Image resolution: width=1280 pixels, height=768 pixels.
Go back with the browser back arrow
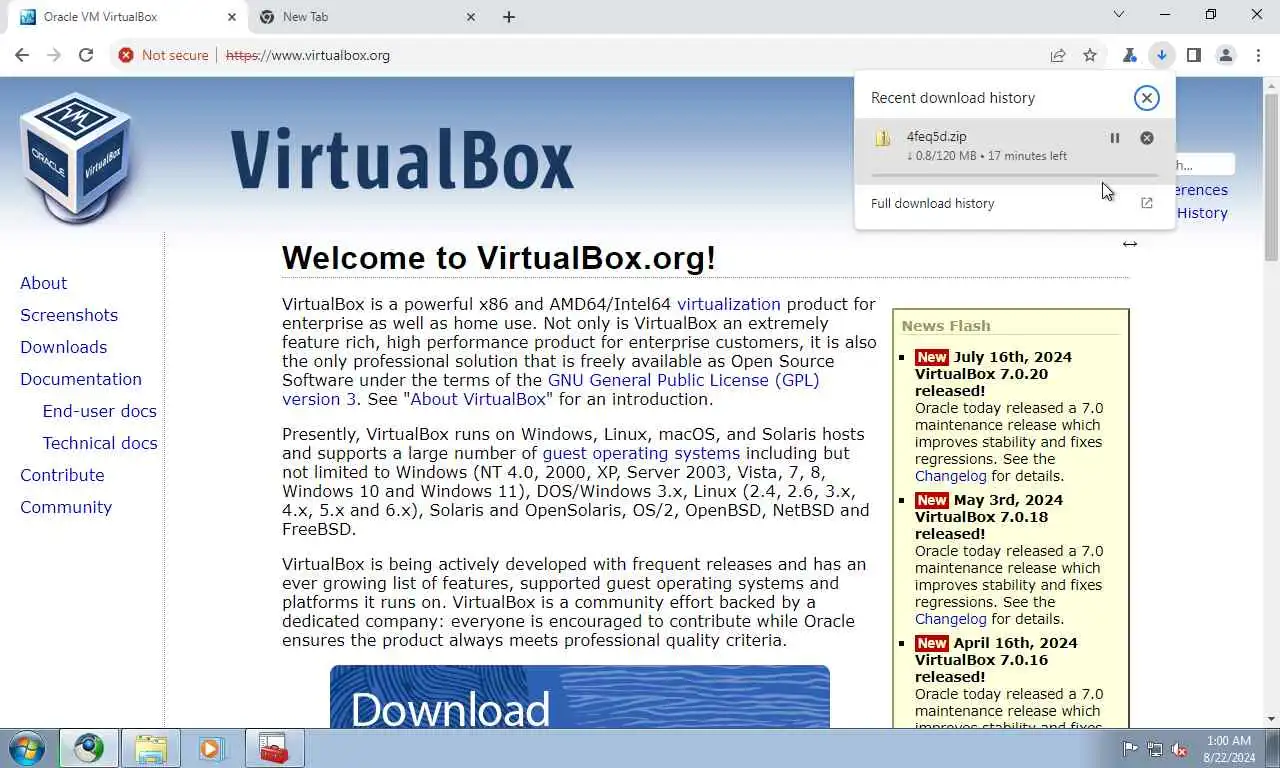point(22,55)
